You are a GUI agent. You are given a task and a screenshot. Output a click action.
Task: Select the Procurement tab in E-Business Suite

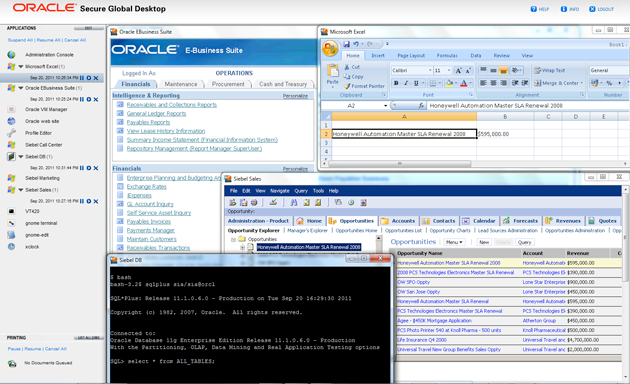228,84
